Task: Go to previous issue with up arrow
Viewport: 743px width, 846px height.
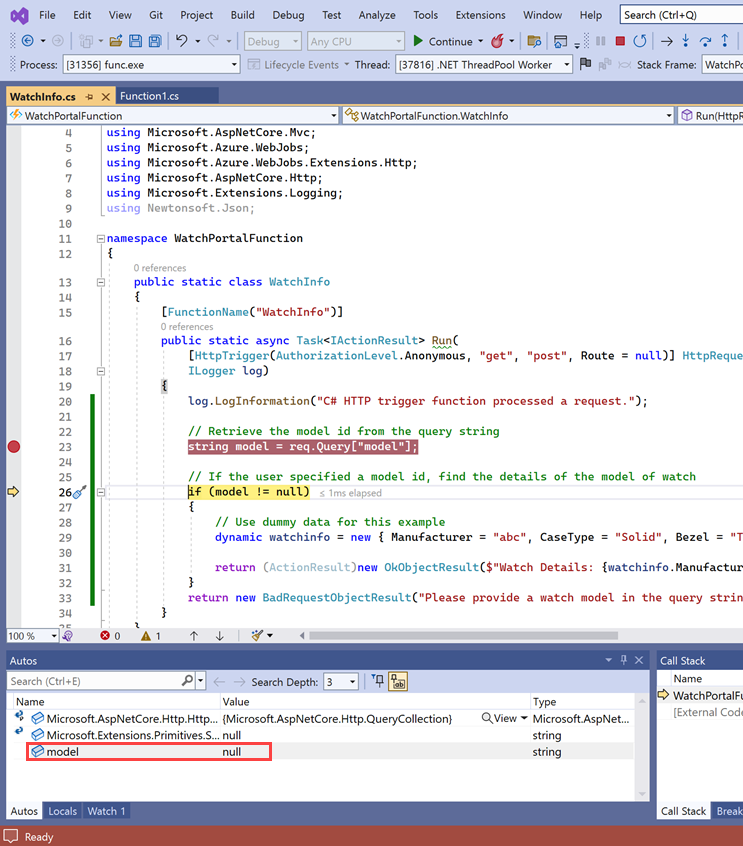Action: coord(194,636)
